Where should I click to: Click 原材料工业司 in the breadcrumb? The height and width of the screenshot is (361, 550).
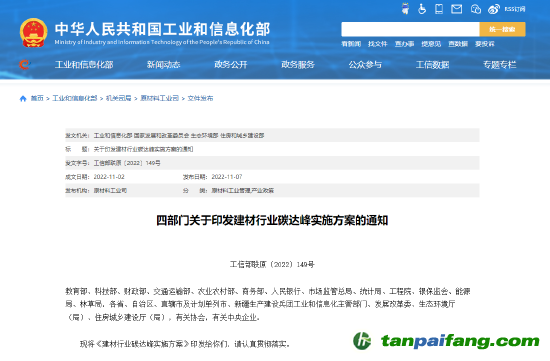160,98
